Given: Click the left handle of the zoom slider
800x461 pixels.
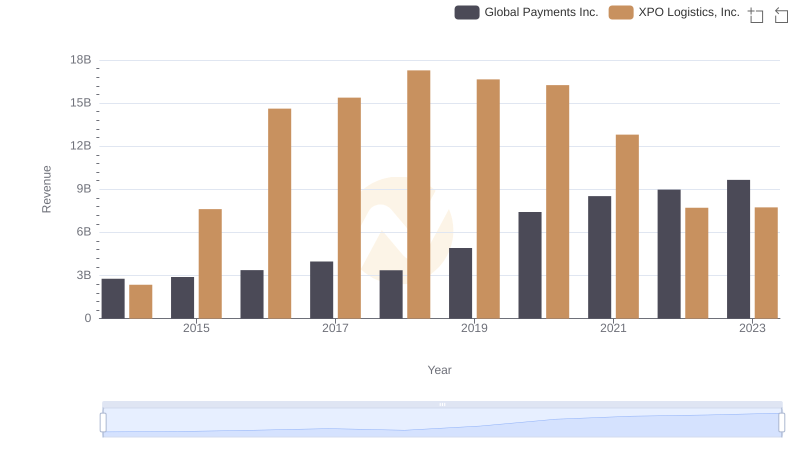Looking at the screenshot, I should (x=103, y=423).
